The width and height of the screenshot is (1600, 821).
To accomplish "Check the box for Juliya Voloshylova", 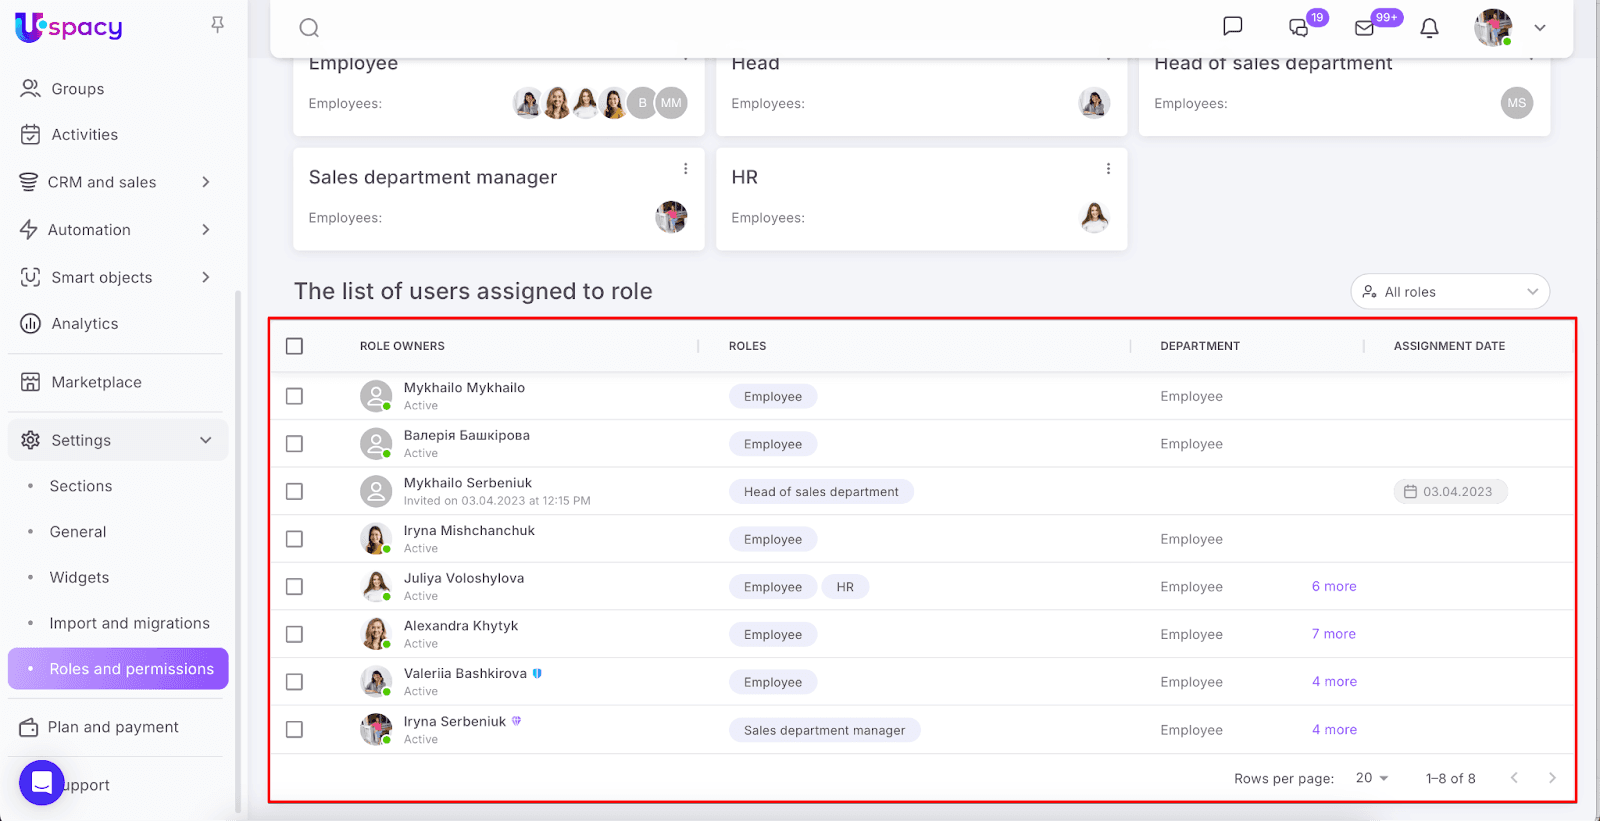I will pyautogui.click(x=294, y=587).
